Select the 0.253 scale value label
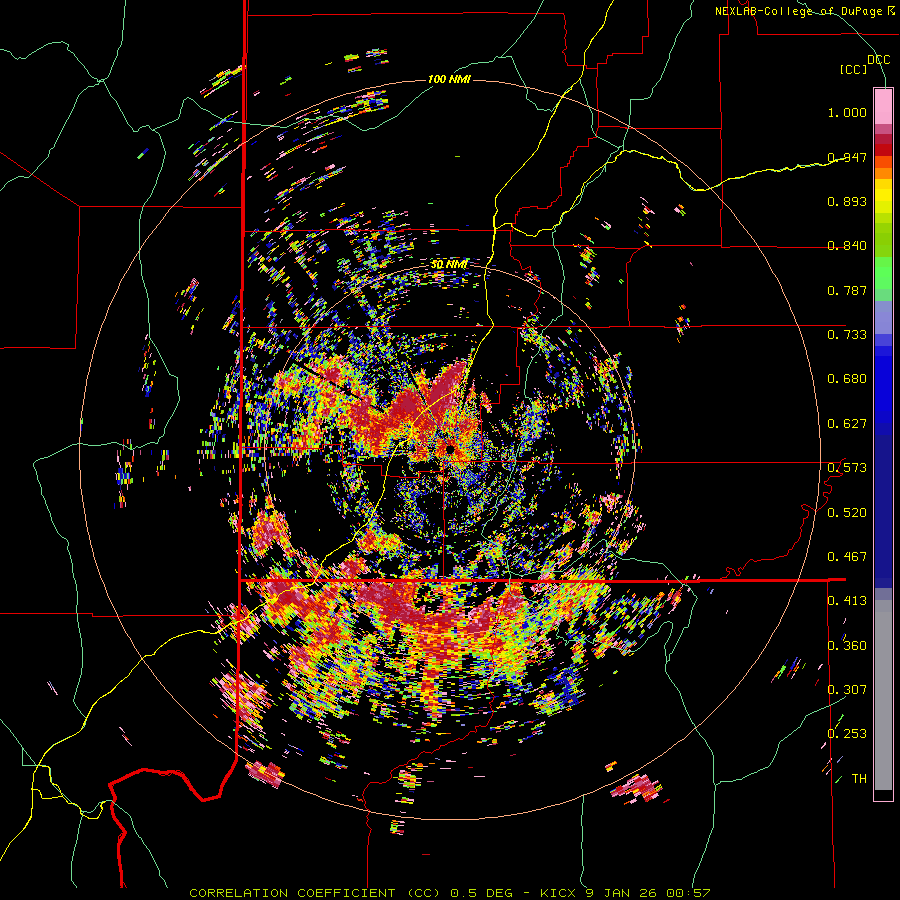The image size is (900, 900). coord(847,734)
